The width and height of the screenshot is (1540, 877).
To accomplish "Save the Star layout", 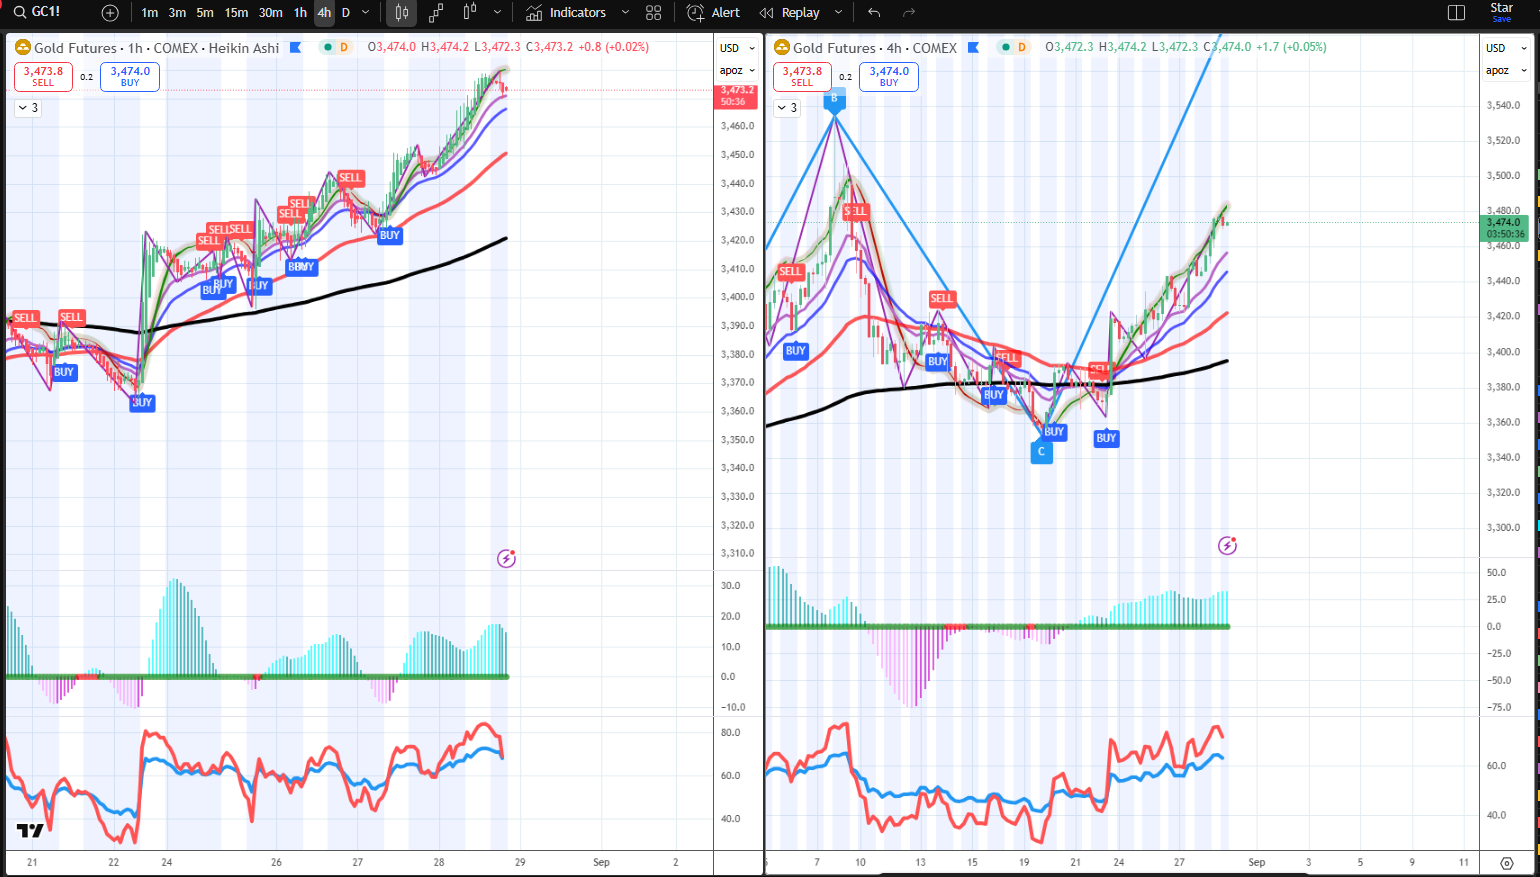I will click(1502, 12).
